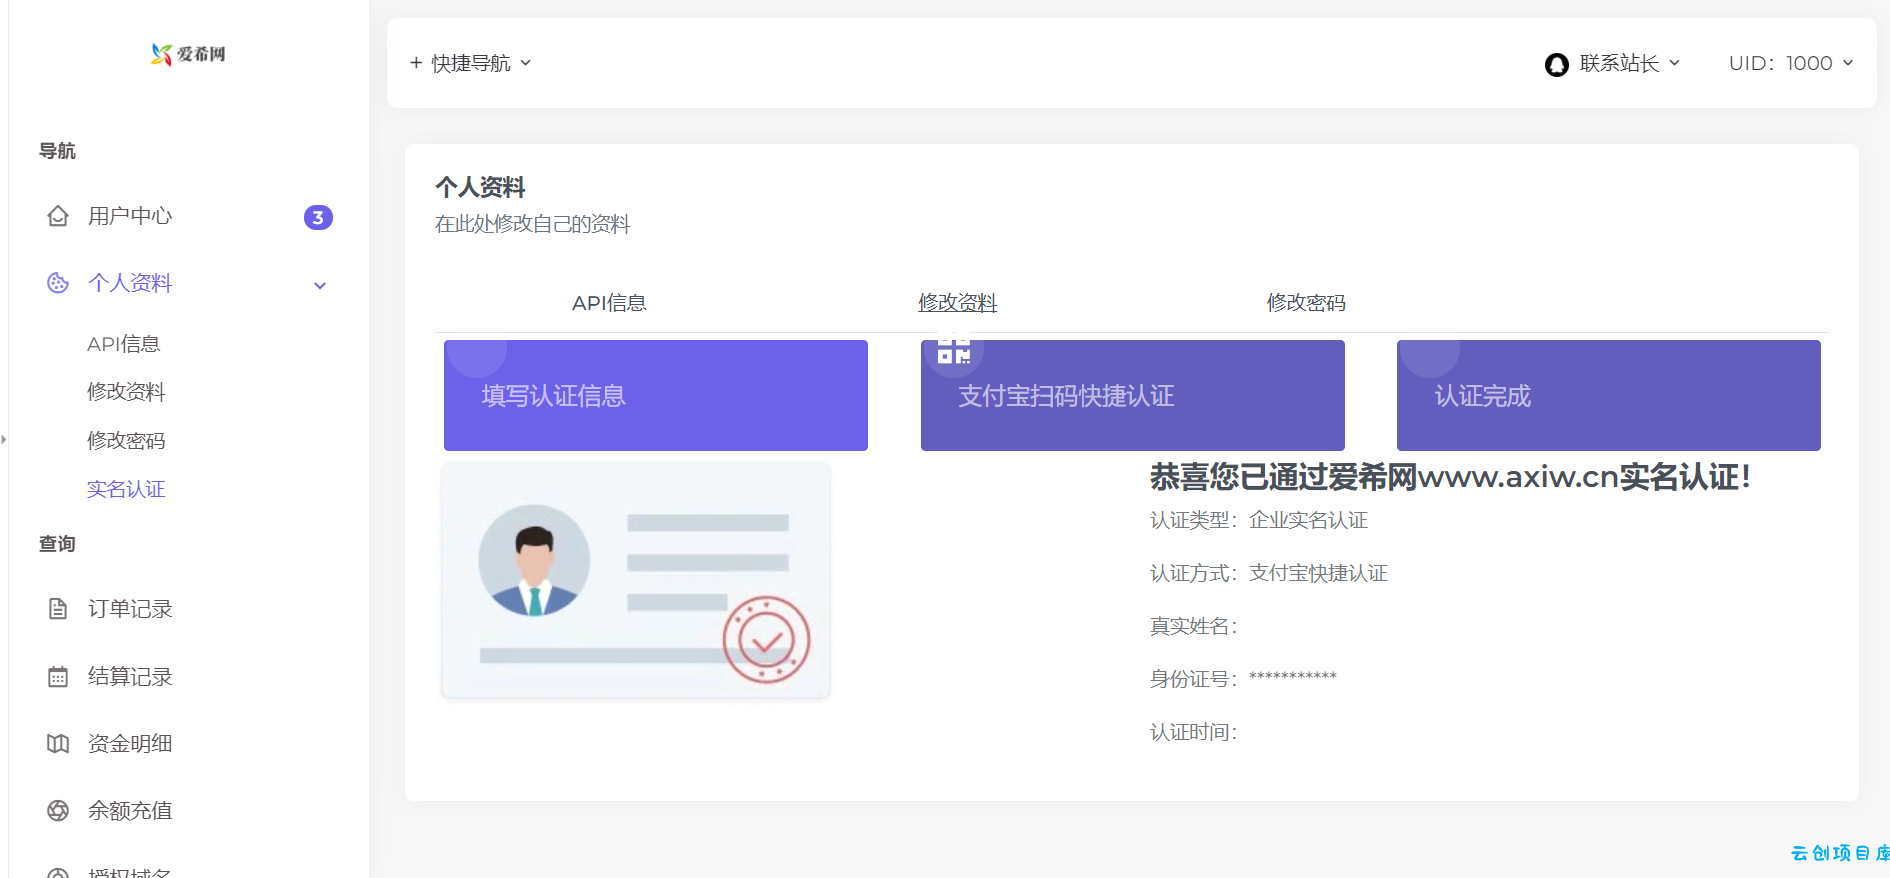Open the 联系站长 dropdown
This screenshot has height=878, width=1890.
click(1612, 64)
